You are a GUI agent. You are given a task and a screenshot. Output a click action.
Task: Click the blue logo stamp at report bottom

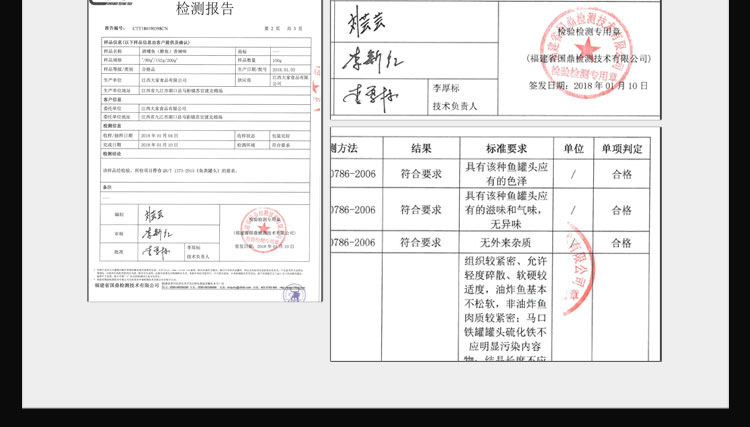pyautogui.click(x=293, y=293)
